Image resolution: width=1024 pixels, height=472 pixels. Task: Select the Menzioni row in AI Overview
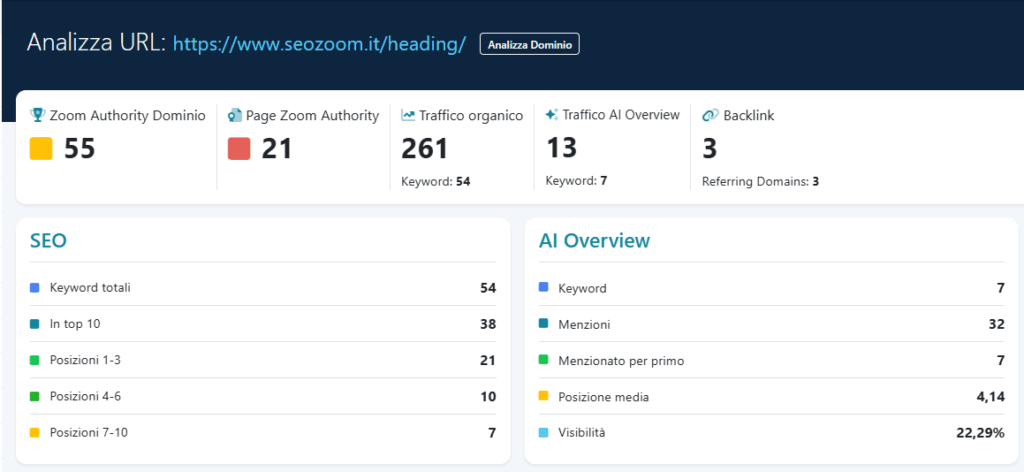pyautogui.click(x=772, y=324)
